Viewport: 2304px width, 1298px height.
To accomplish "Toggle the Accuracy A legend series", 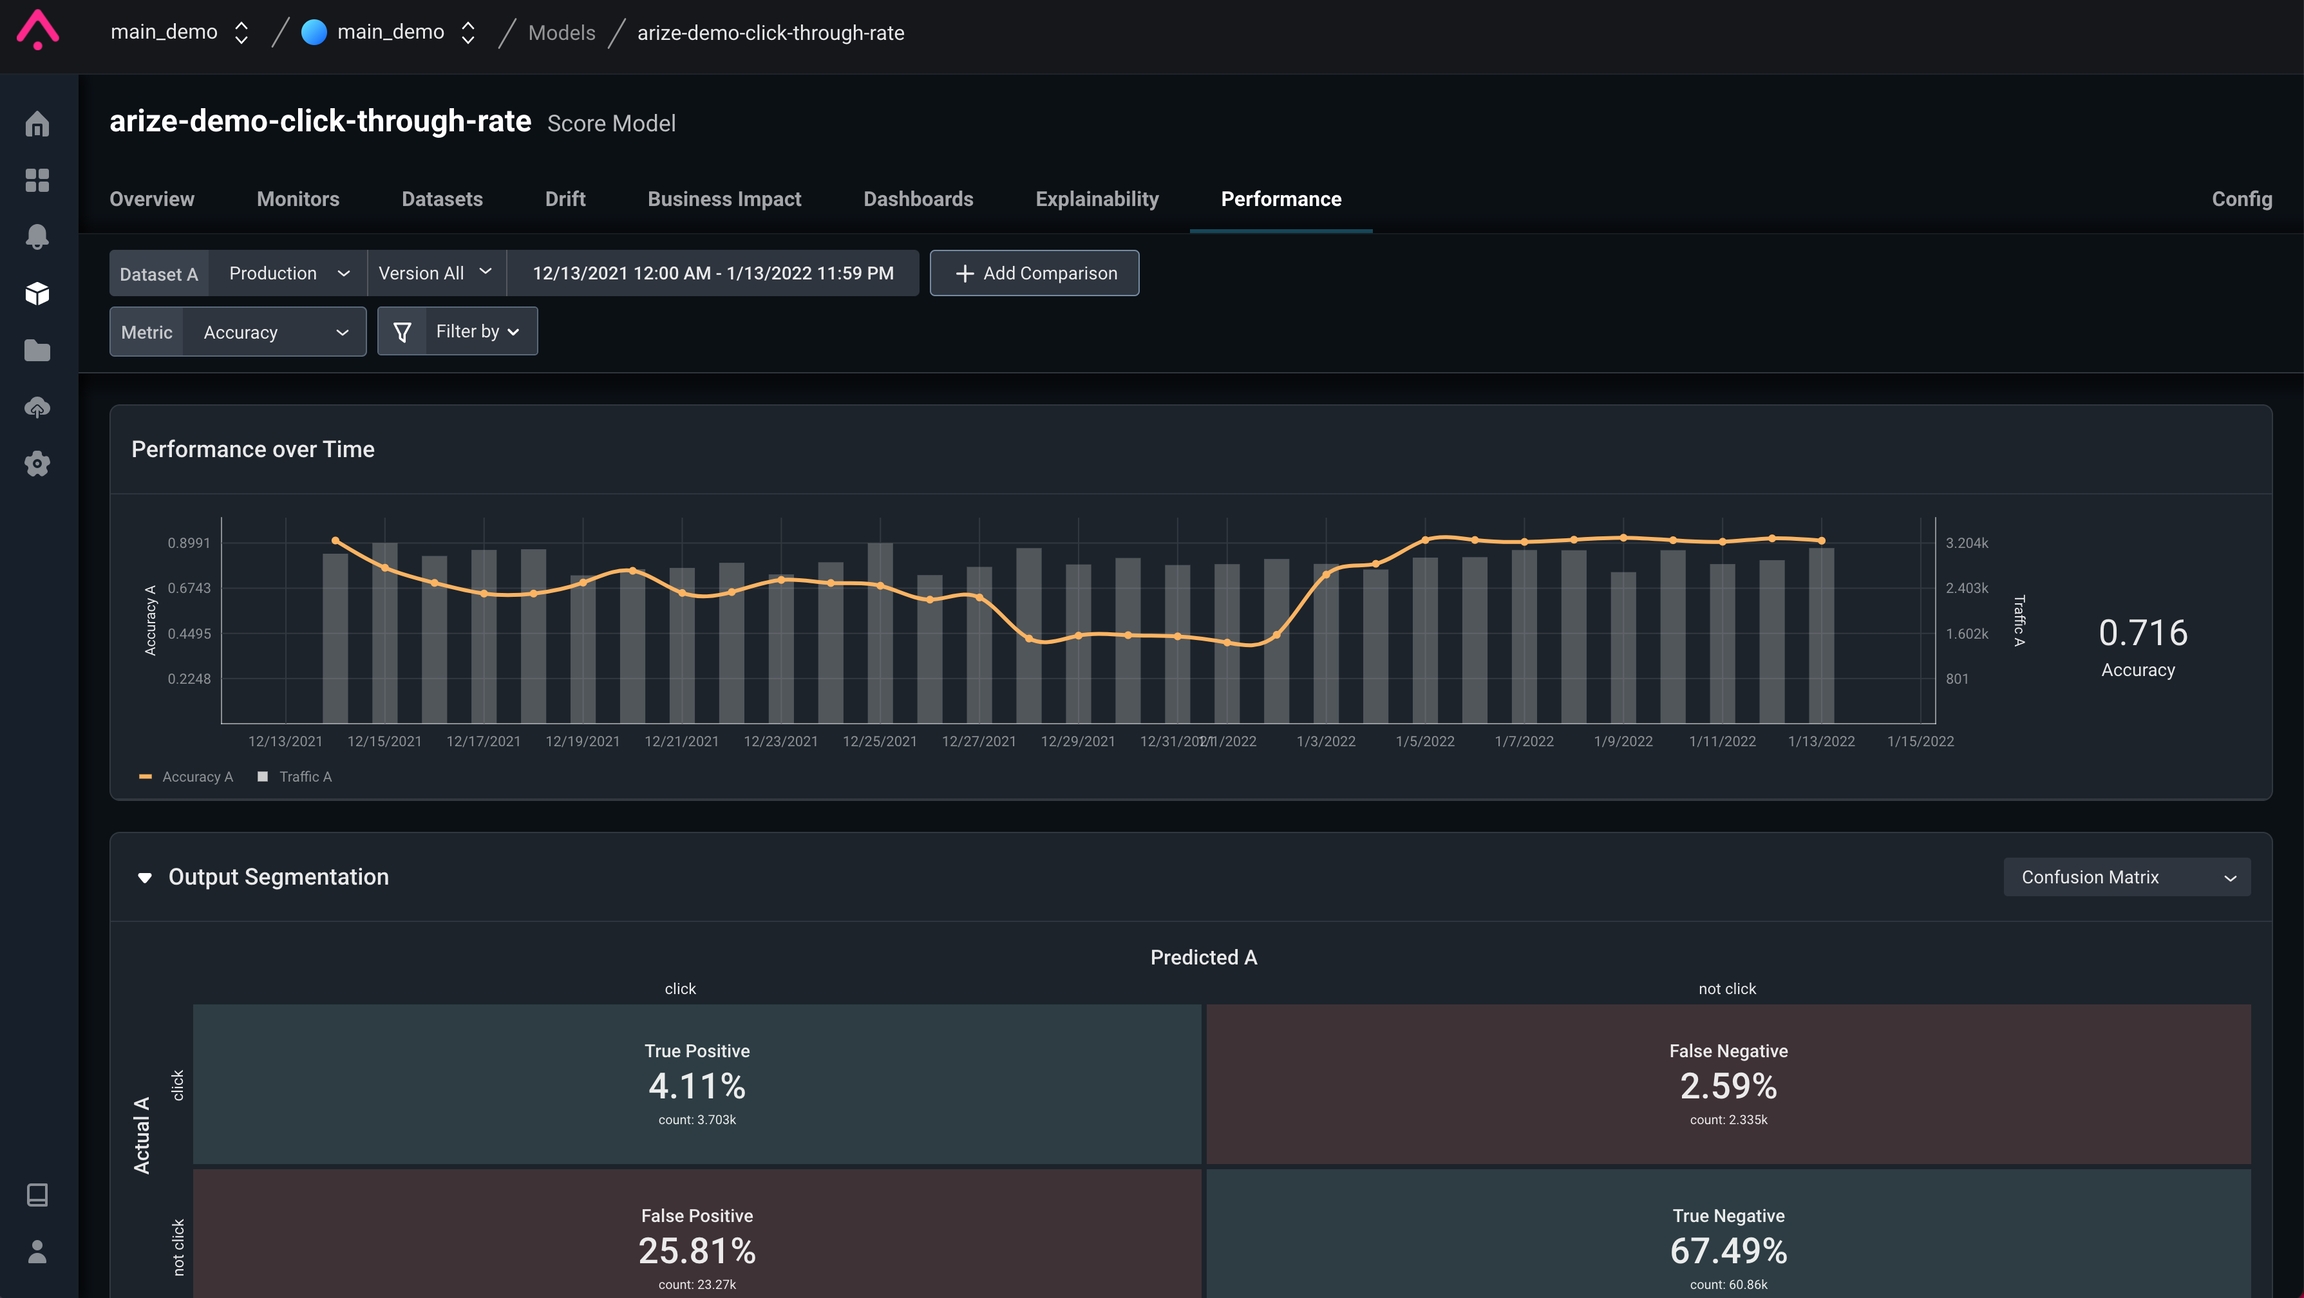I will click(187, 777).
